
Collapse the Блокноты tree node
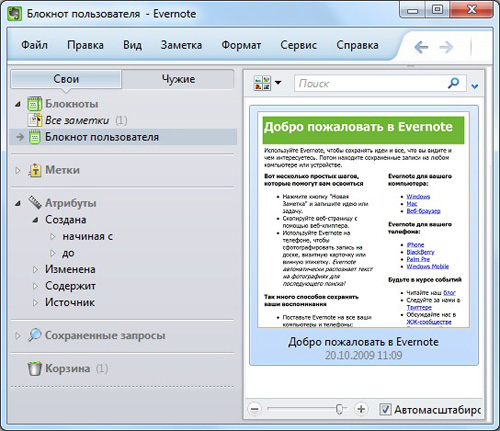point(18,105)
